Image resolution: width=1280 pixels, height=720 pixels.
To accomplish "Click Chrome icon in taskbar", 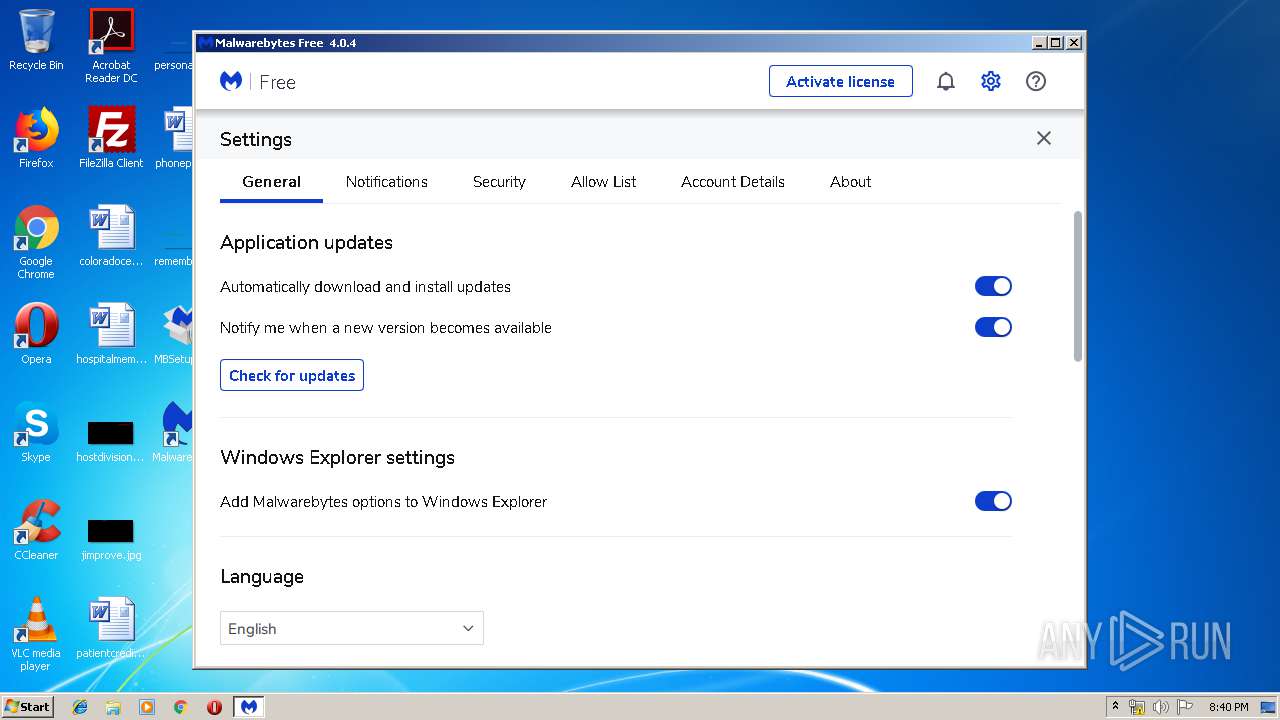I will [181, 707].
